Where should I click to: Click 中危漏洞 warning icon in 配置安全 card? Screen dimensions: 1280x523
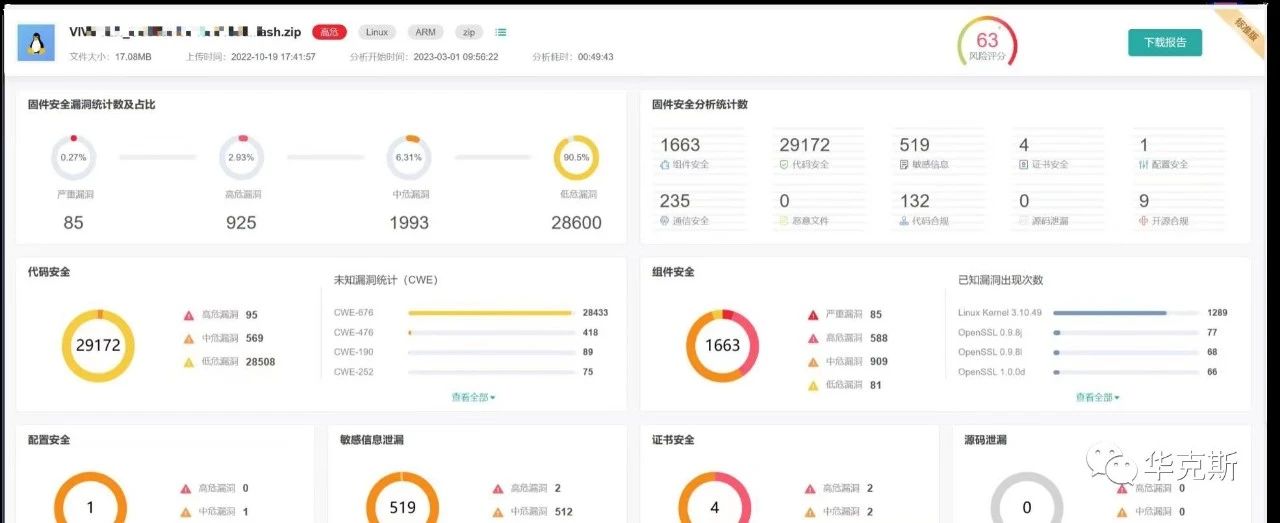(x=186, y=512)
